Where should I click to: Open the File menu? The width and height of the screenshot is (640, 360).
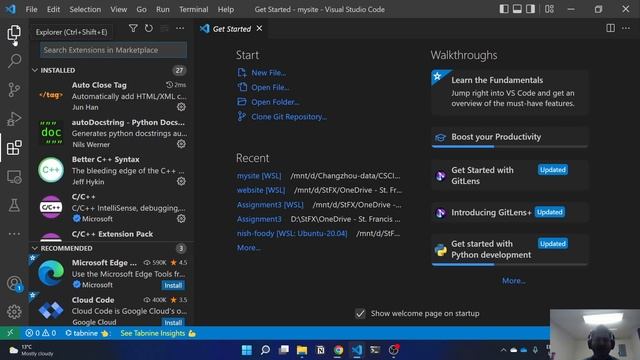31,9
